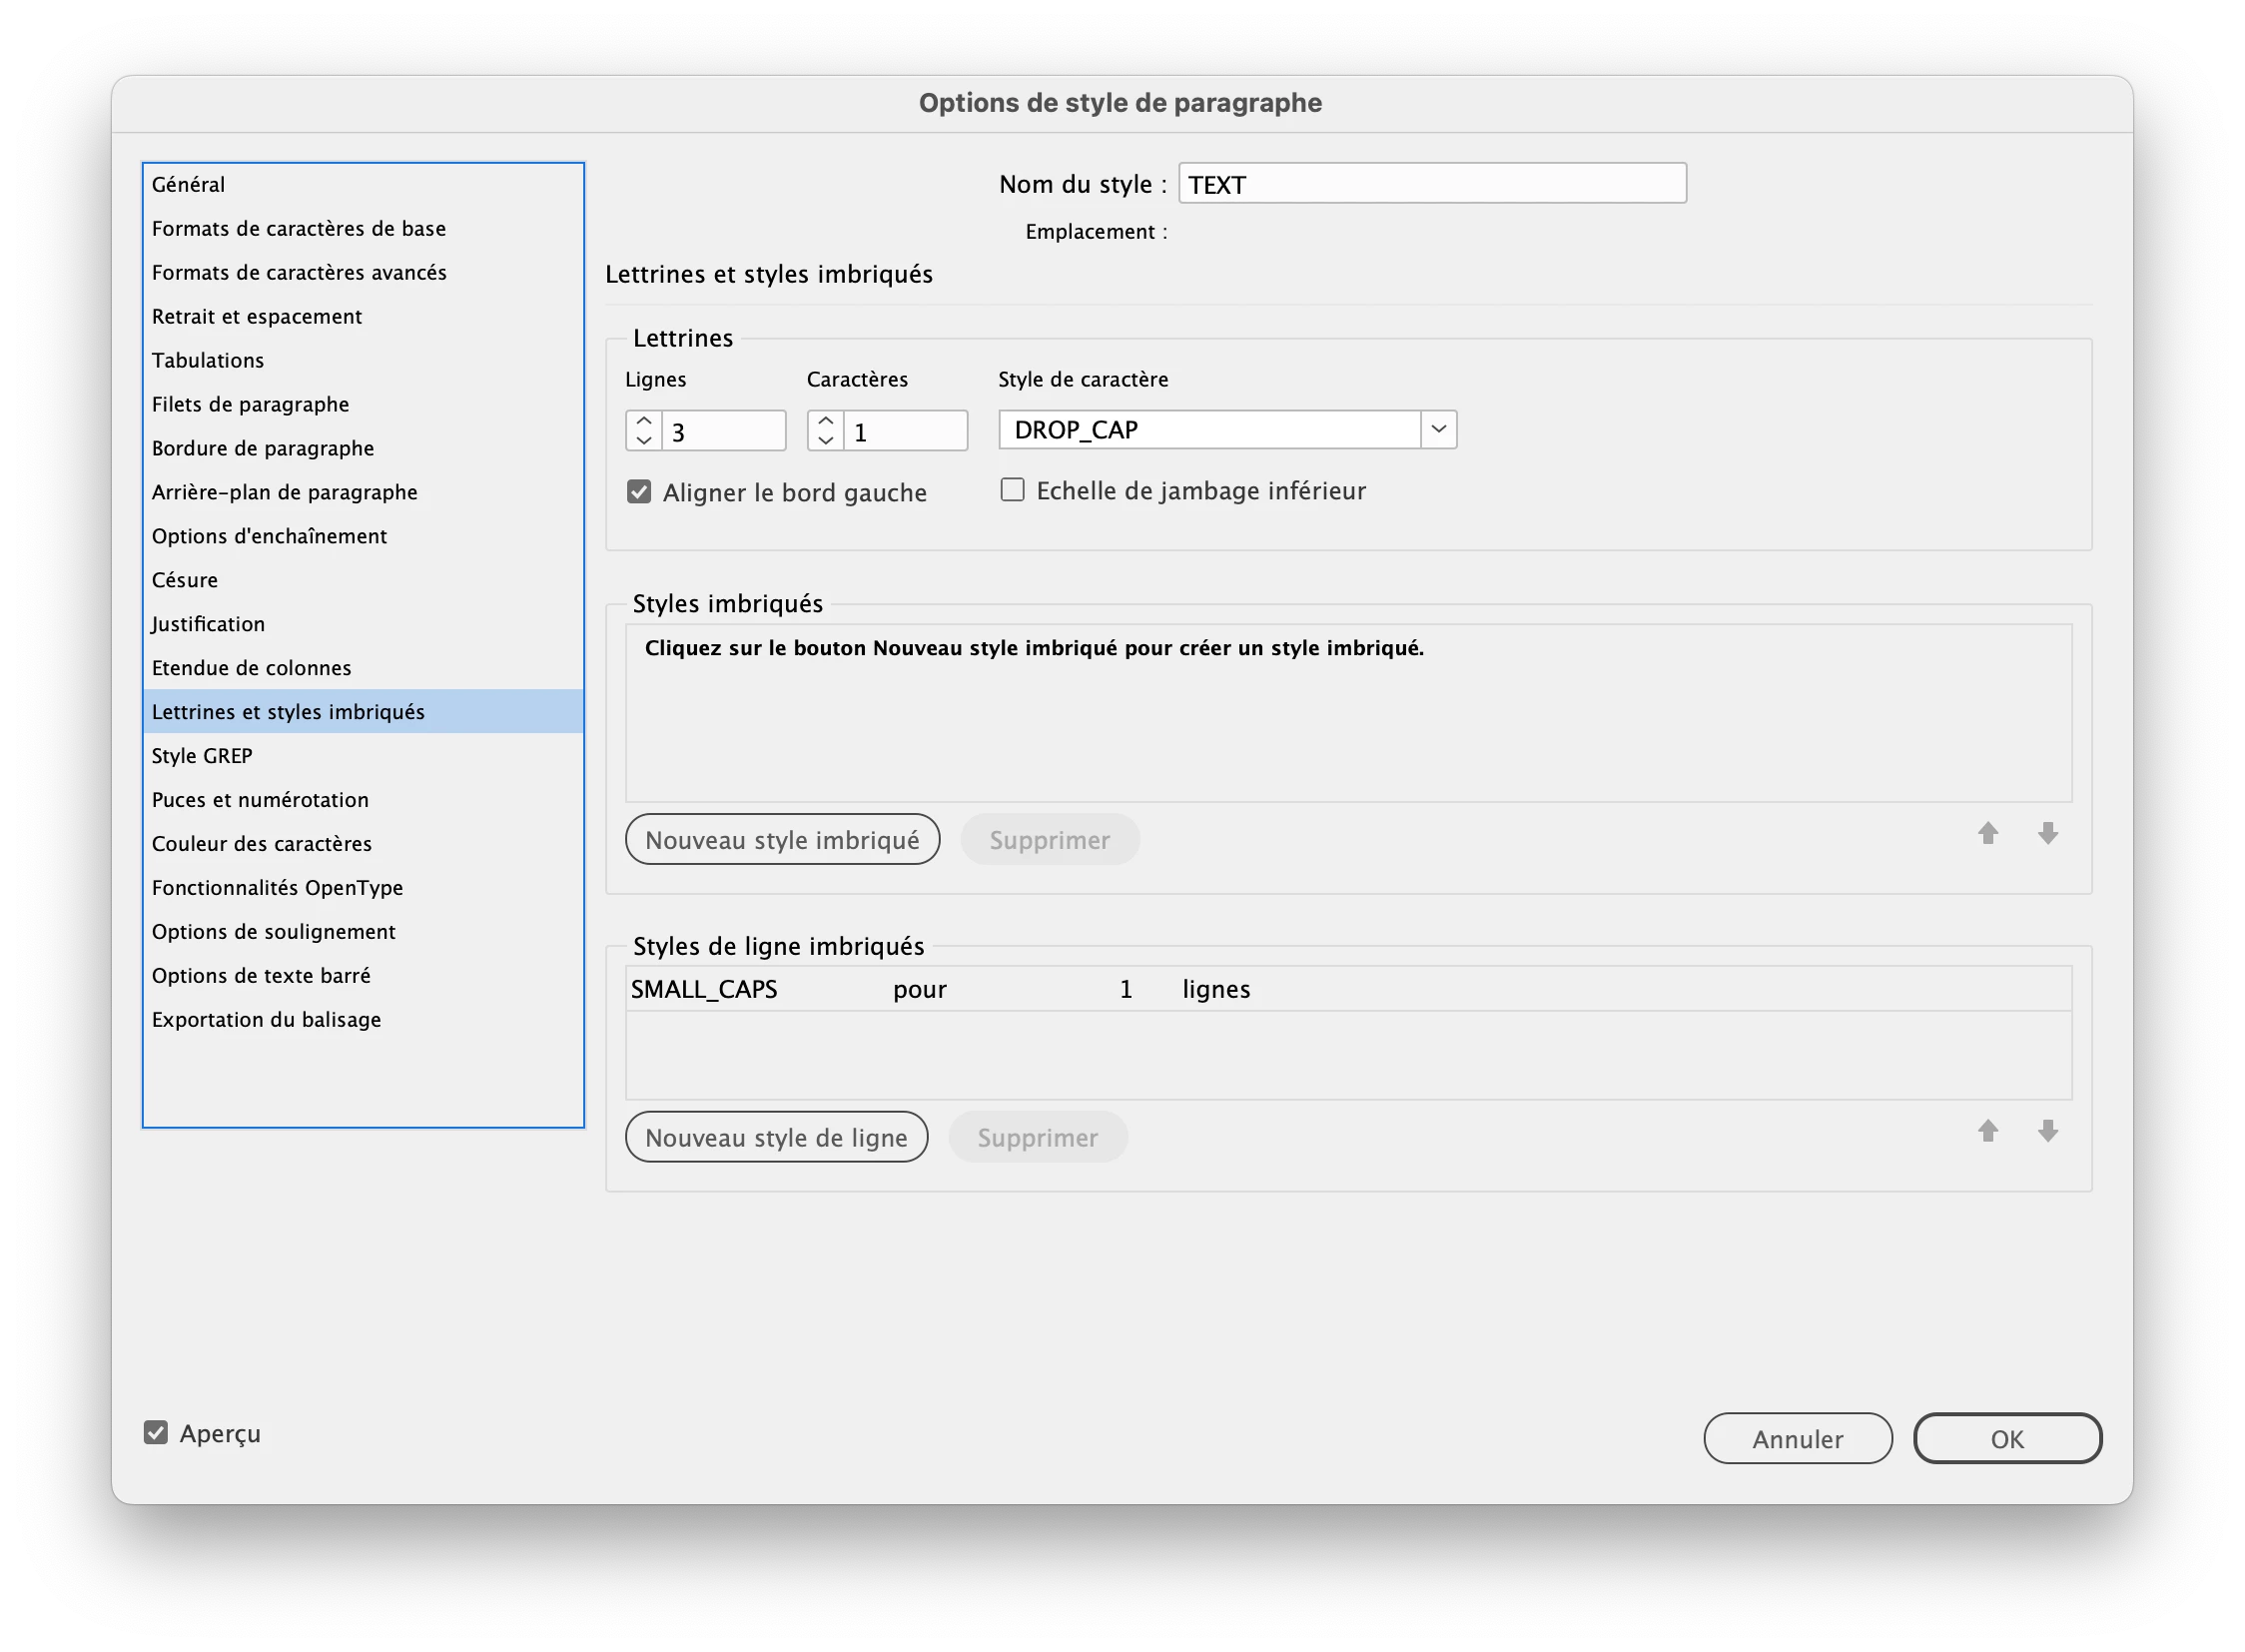Select Arrière-plan de paragraphe
Screen dimensions: 2245x1652
point(363,493)
